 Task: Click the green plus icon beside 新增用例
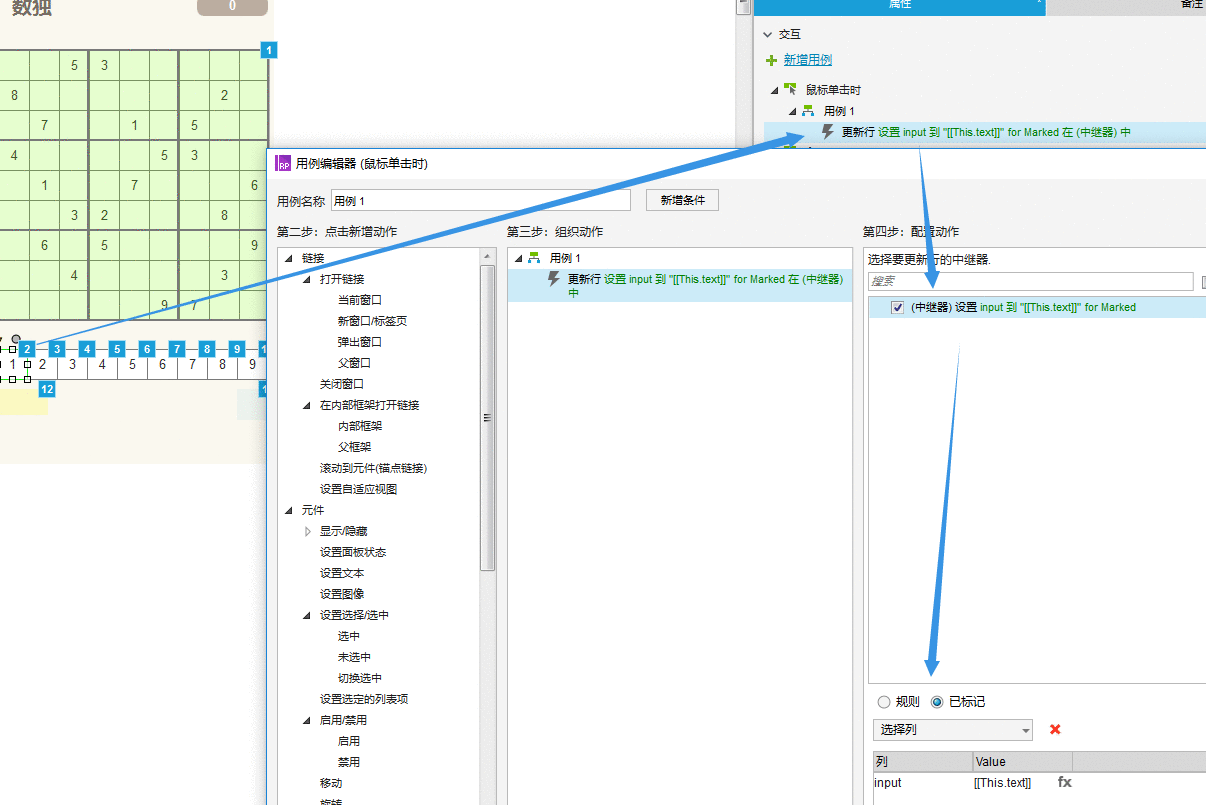(x=771, y=60)
